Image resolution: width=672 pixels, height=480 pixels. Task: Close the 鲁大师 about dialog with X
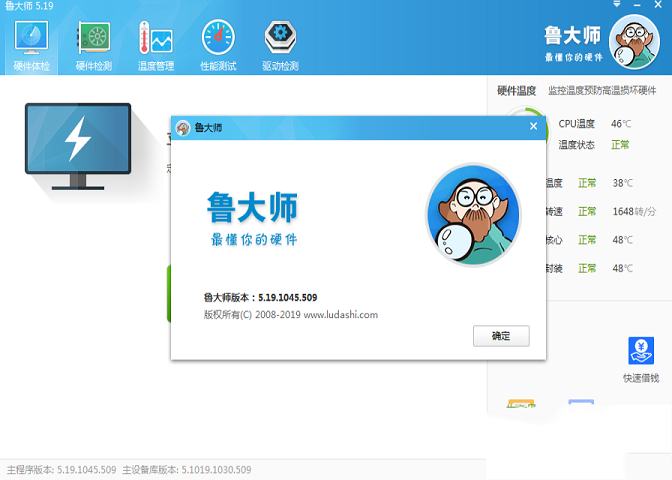[x=533, y=127]
